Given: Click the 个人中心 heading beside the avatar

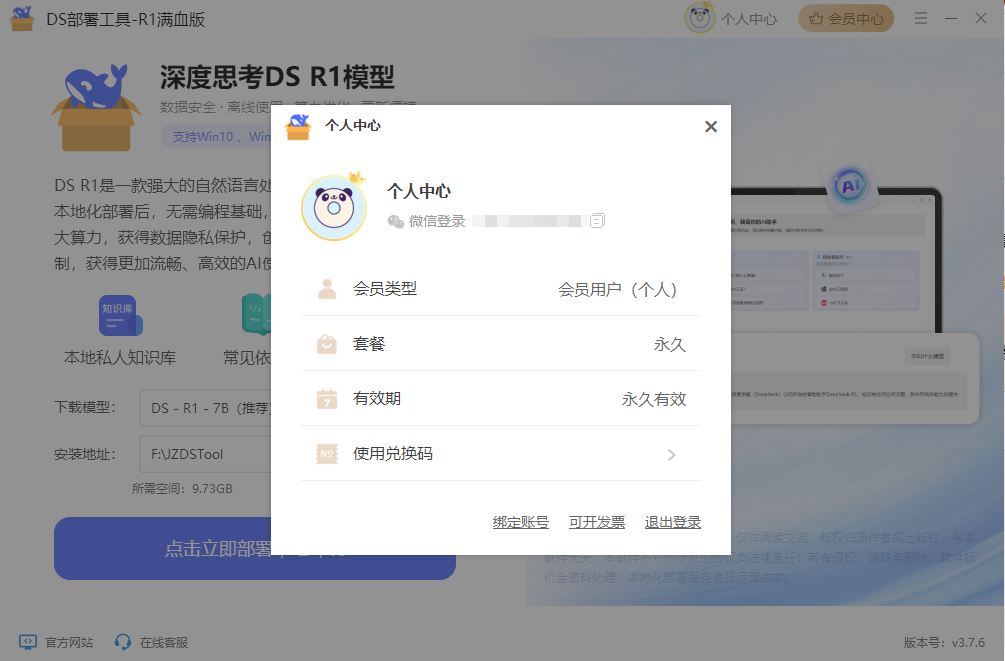Looking at the screenshot, I should [x=419, y=191].
